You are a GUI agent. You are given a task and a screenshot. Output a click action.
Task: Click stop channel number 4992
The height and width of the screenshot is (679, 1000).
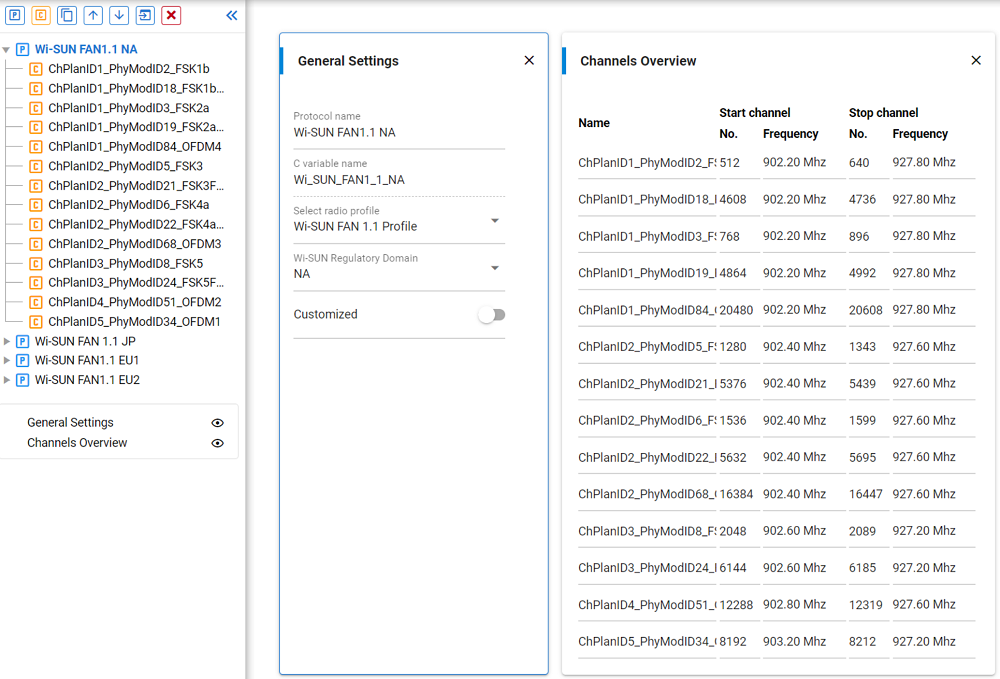[x=862, y=273]
